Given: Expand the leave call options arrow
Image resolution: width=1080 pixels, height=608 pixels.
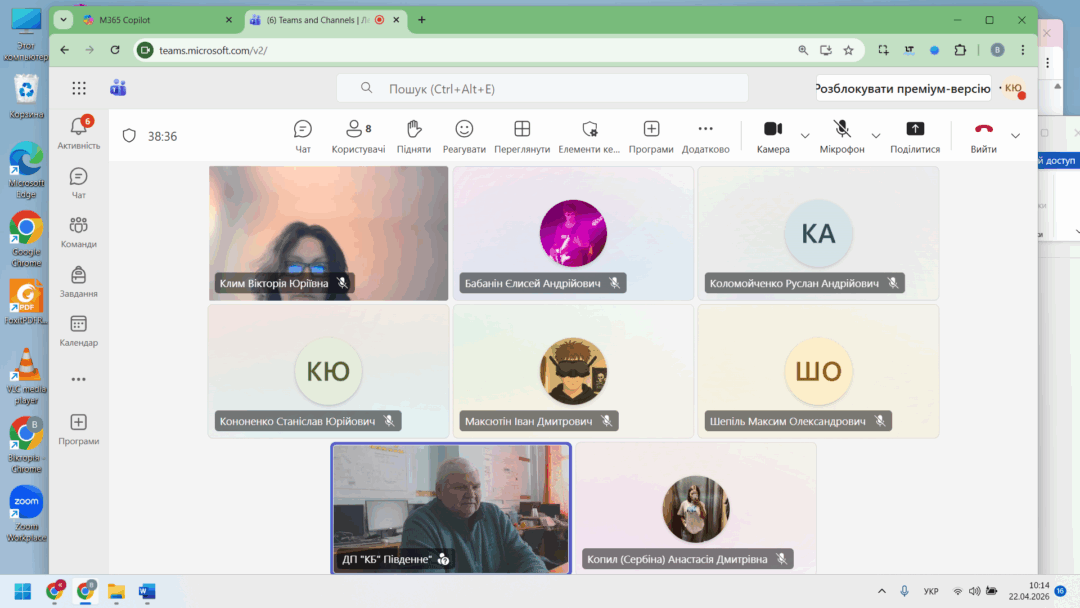Looking at the screenshot, I should [1016, 136].
